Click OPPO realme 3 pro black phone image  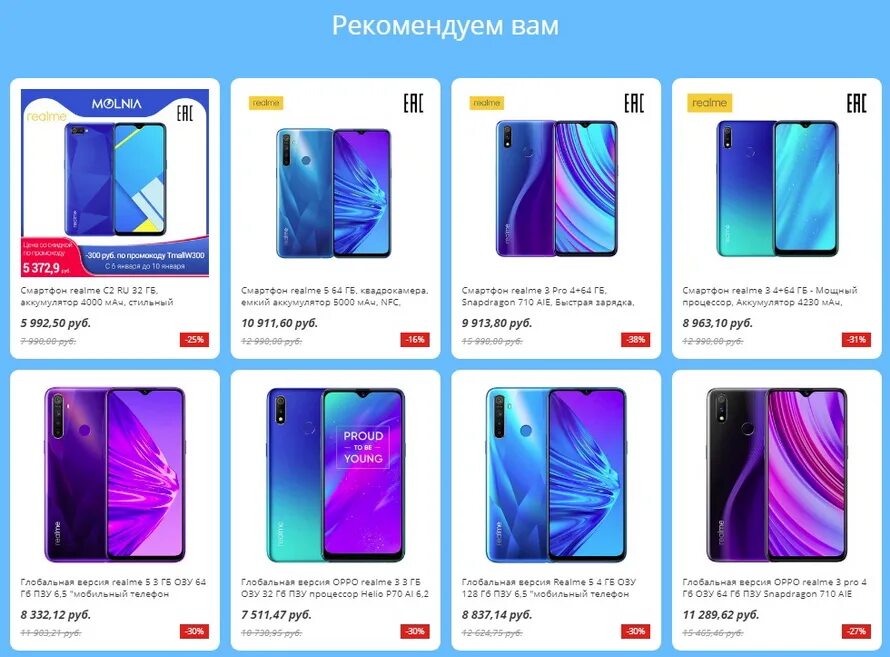(x=776, y=475)
